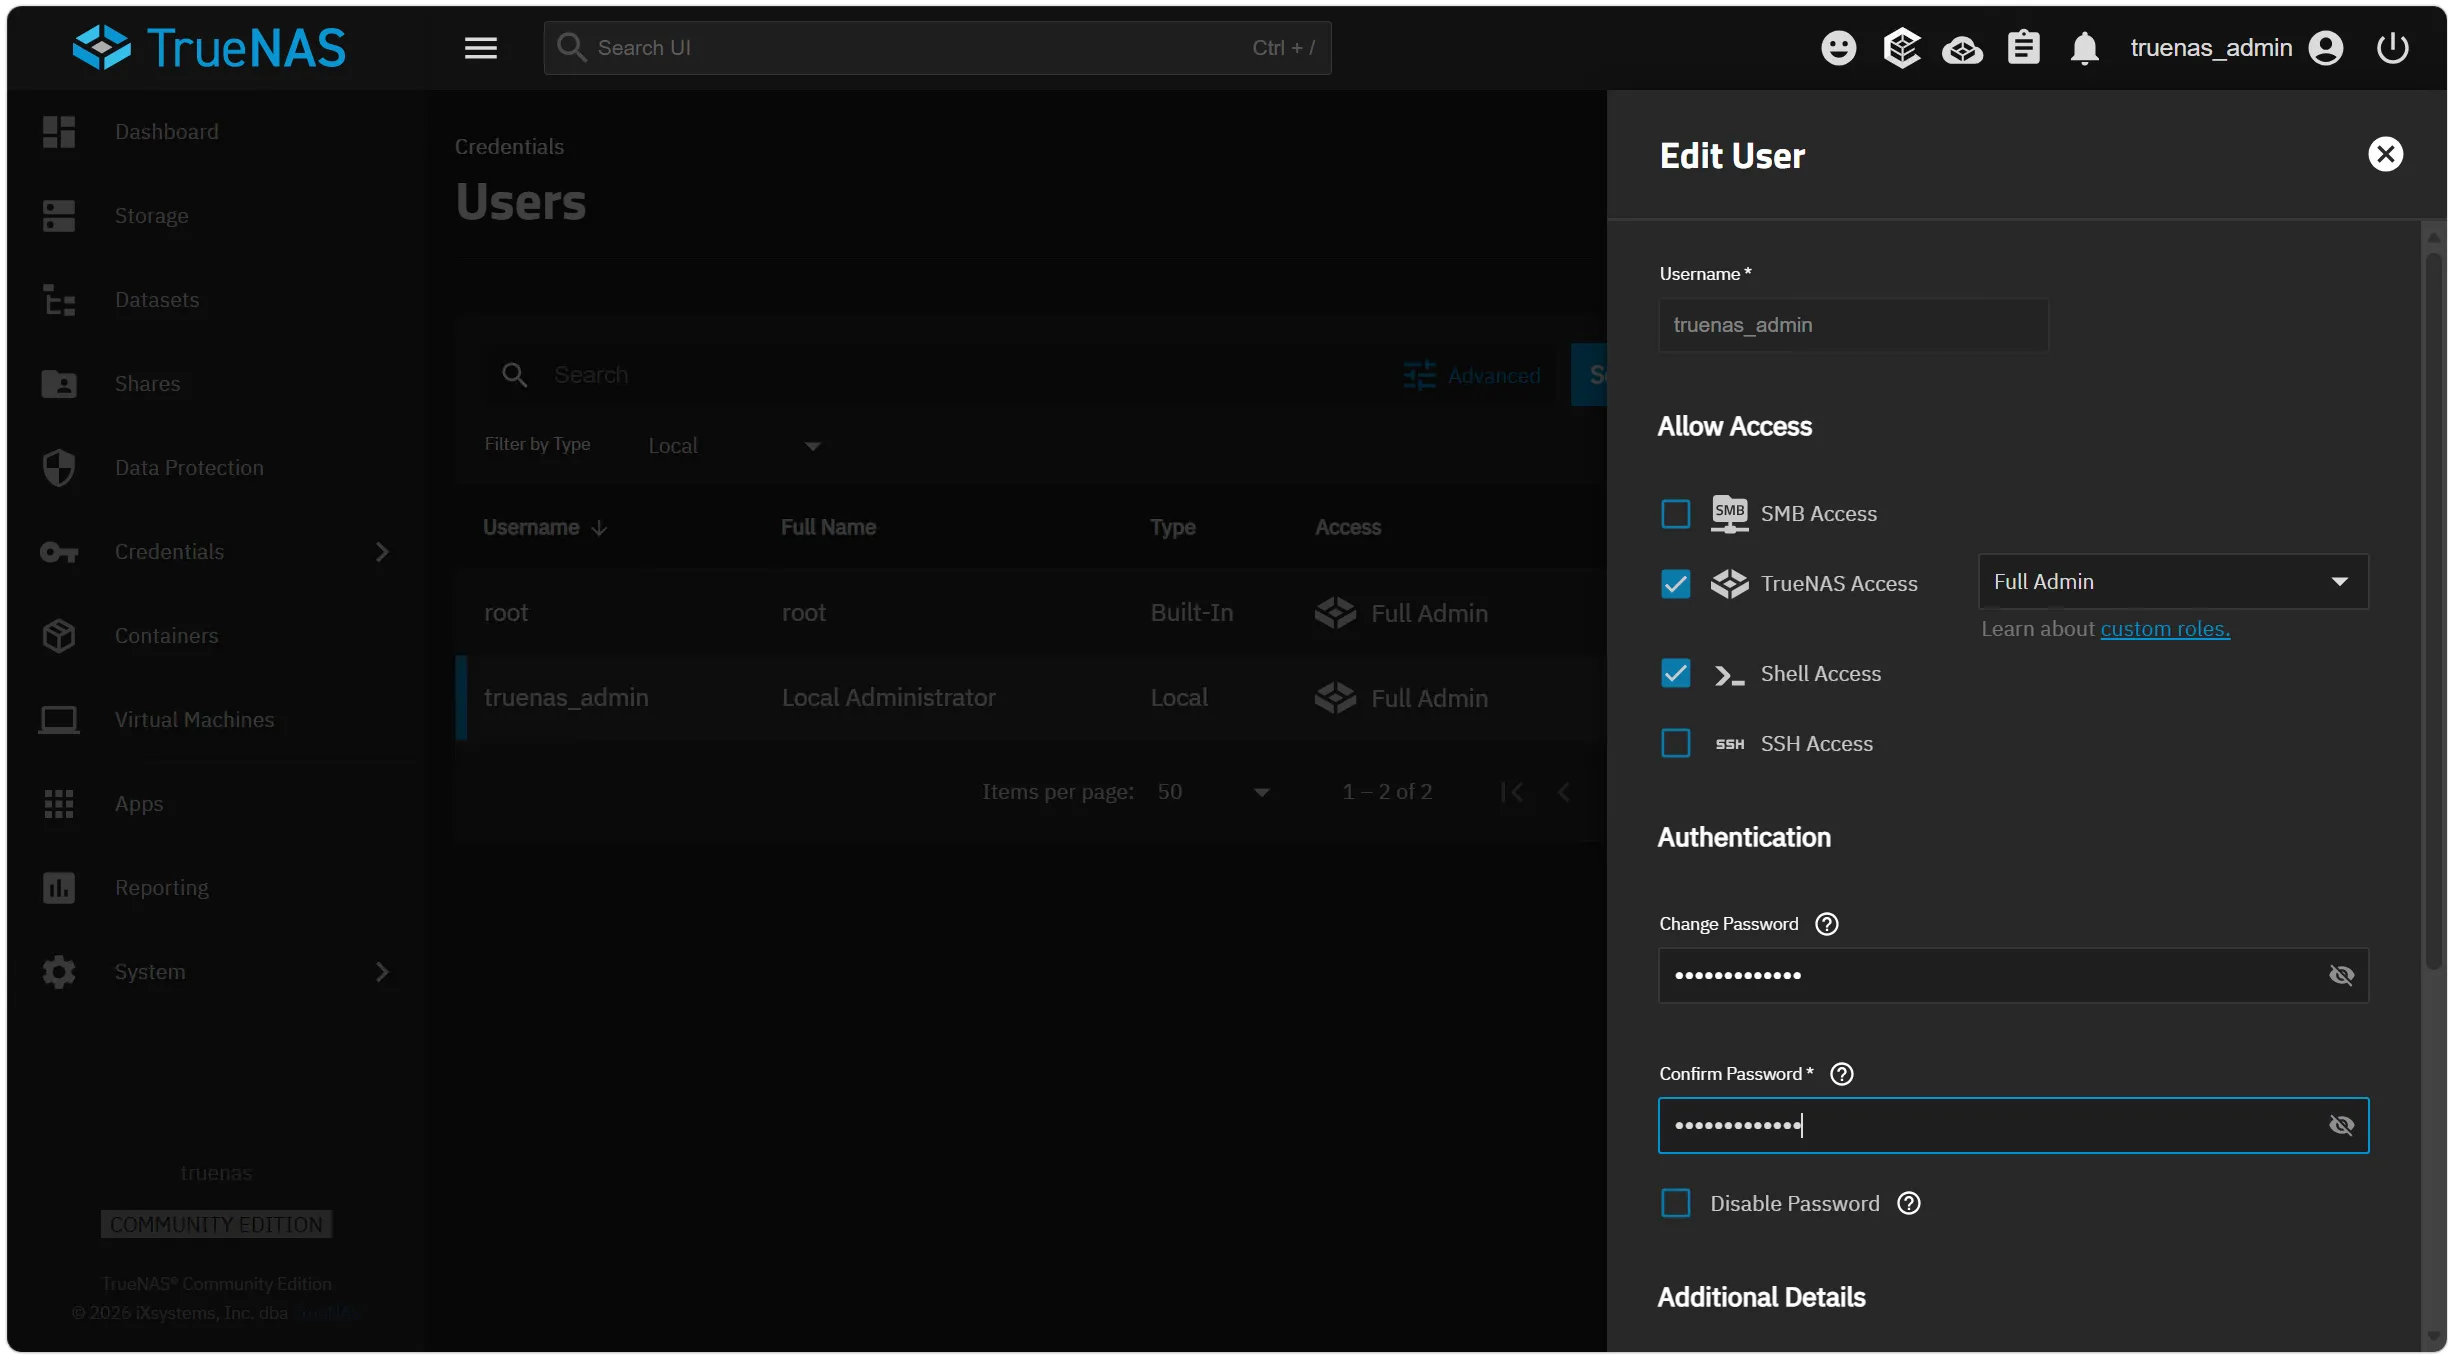Click the Advanced search button

click(1472, 376)
